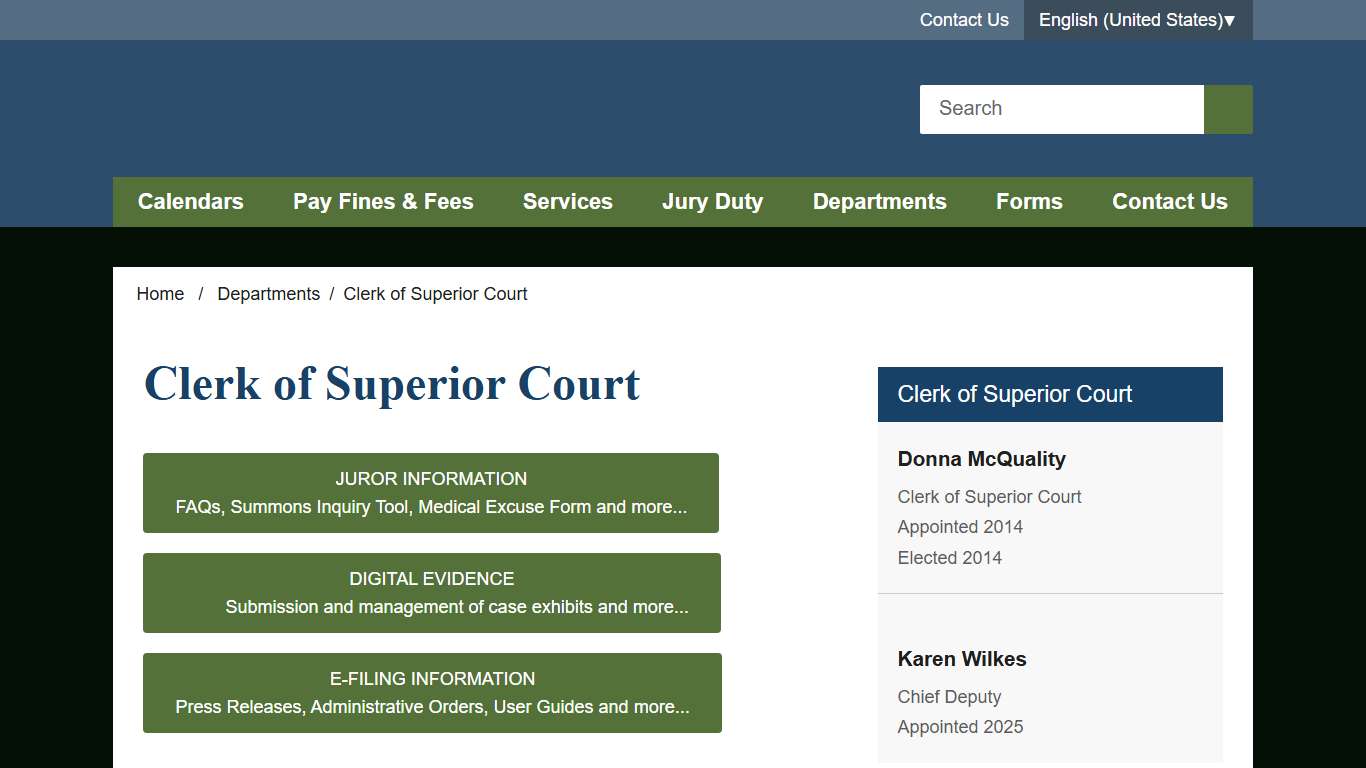The height and width of the screenshot is (768, 1366).
Task: Open the Pay Fines & Fees page
Action: pos(383,201)
